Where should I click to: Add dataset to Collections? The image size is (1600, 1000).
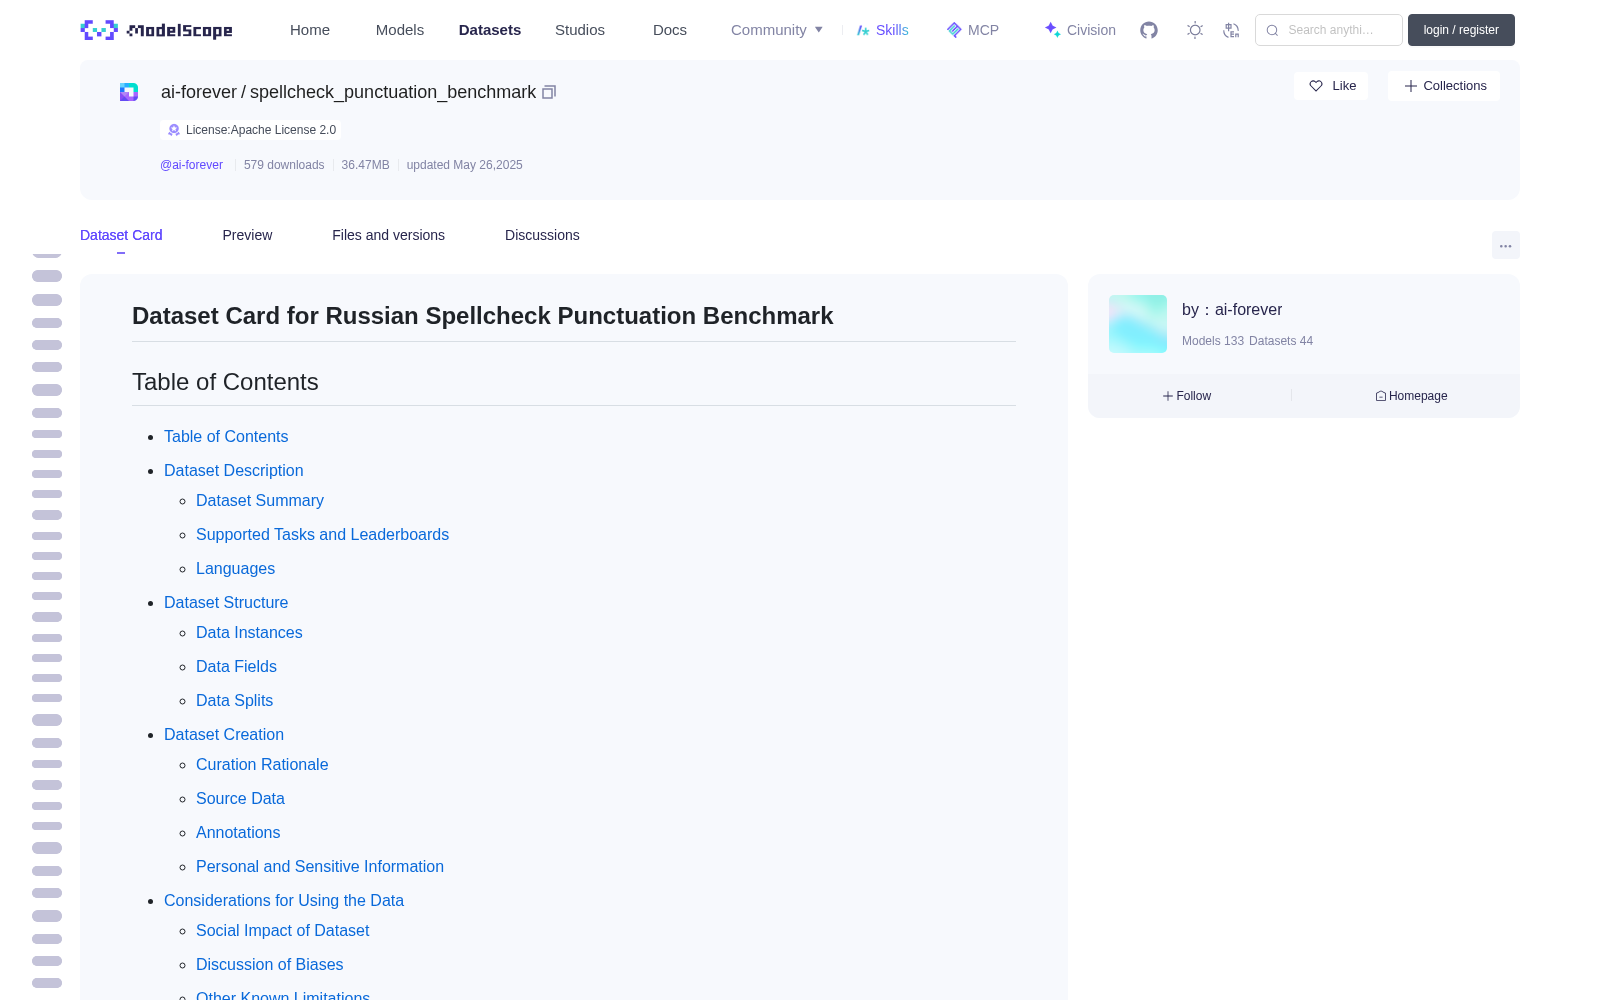tap(1444, 86)
